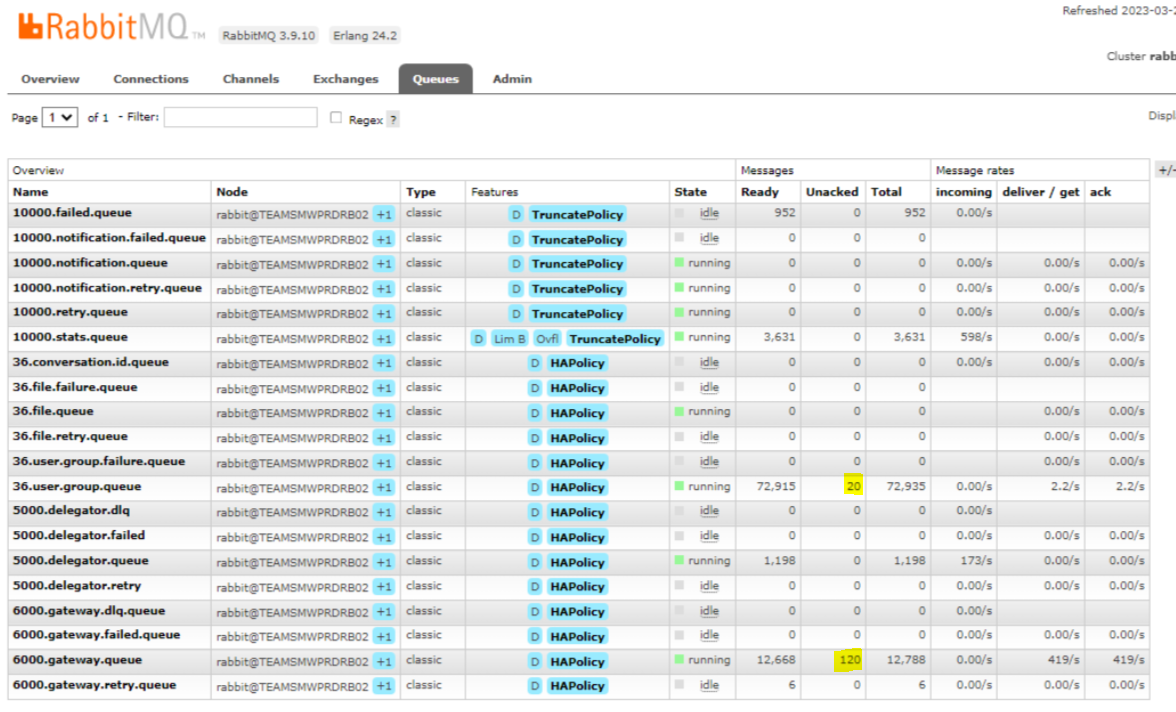Open the Page number dropdown
This screenshot has height=712, width=1176.
[x=60, y=118]
